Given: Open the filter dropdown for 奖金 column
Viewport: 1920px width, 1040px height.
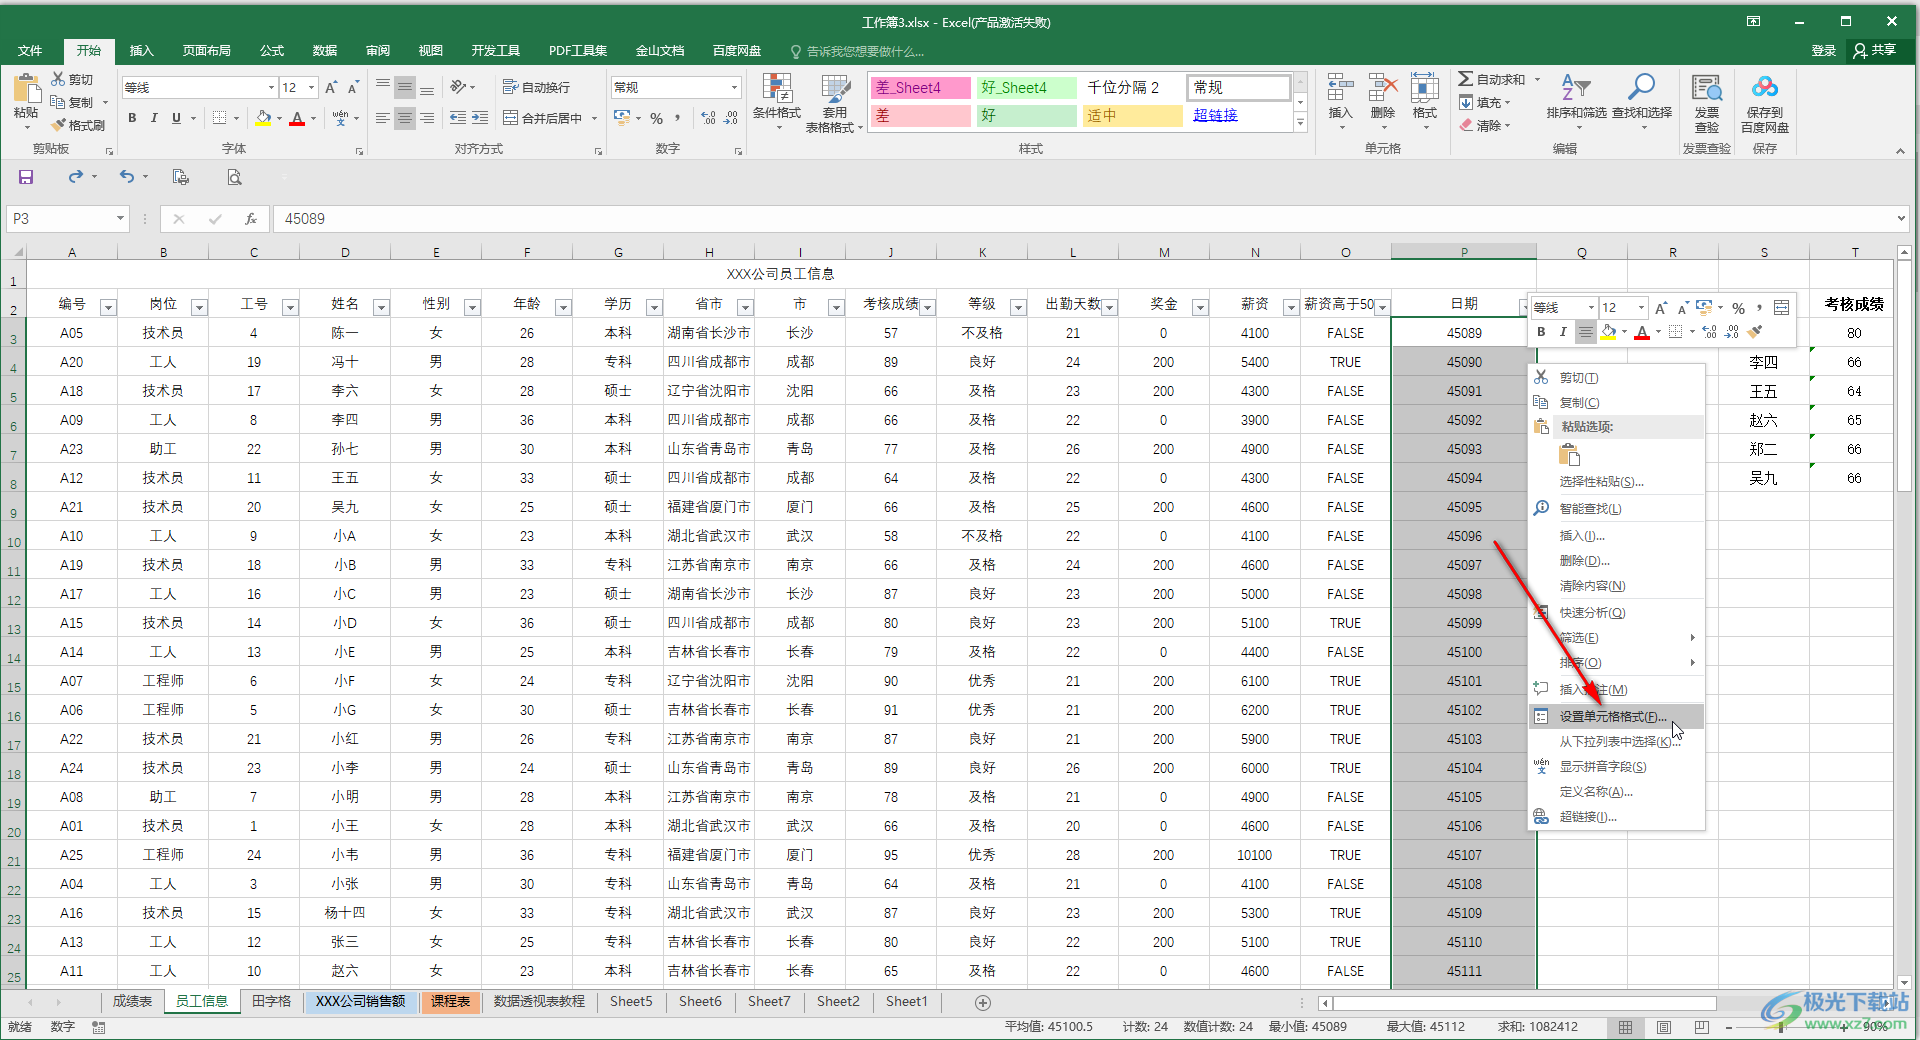Looking at the screenshot, I should 1200,307.
